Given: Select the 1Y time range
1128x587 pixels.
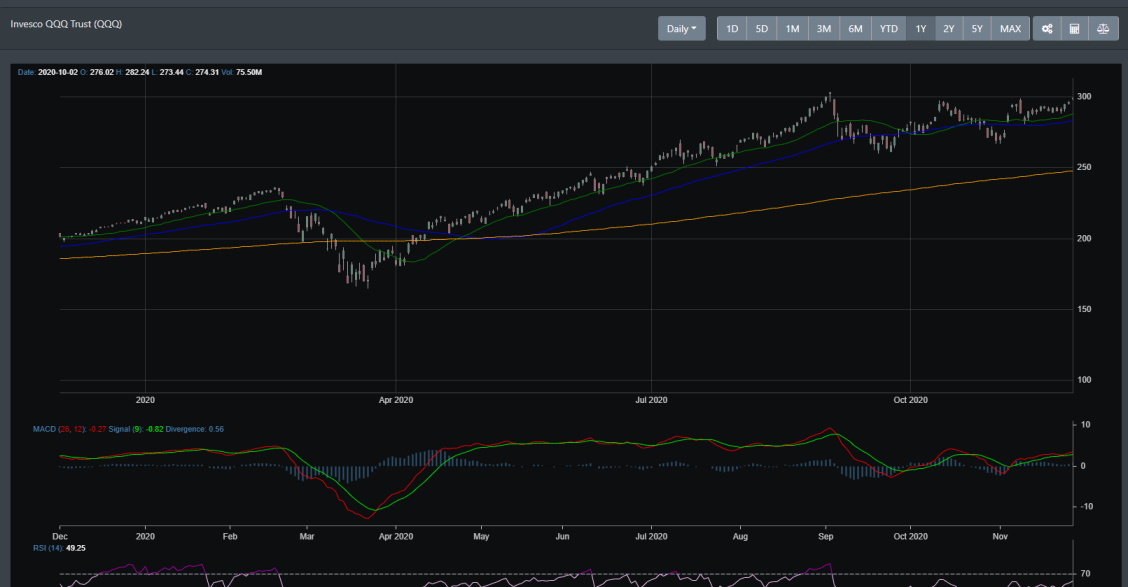Looking at the screenshot, I should coord(921,29).
